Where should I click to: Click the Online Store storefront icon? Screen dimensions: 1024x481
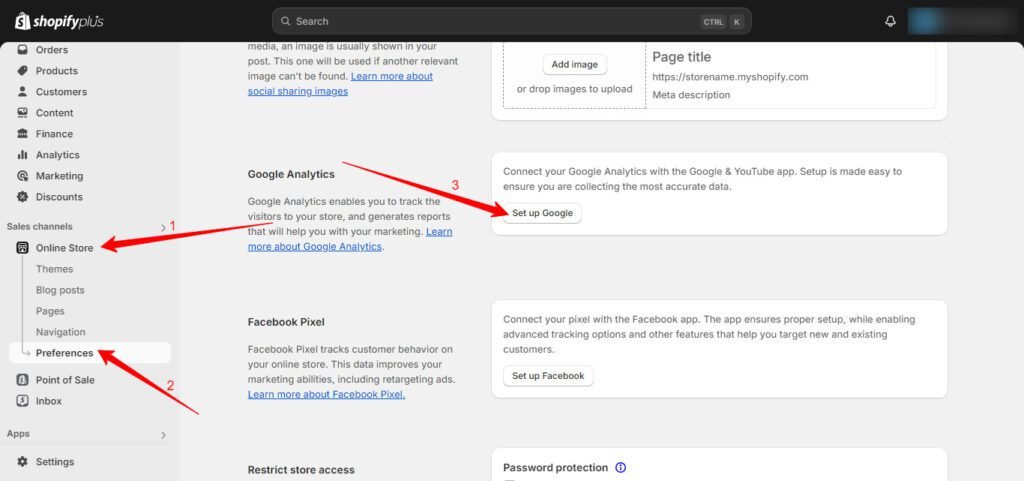pyautogui.click(x=22, y=247)
